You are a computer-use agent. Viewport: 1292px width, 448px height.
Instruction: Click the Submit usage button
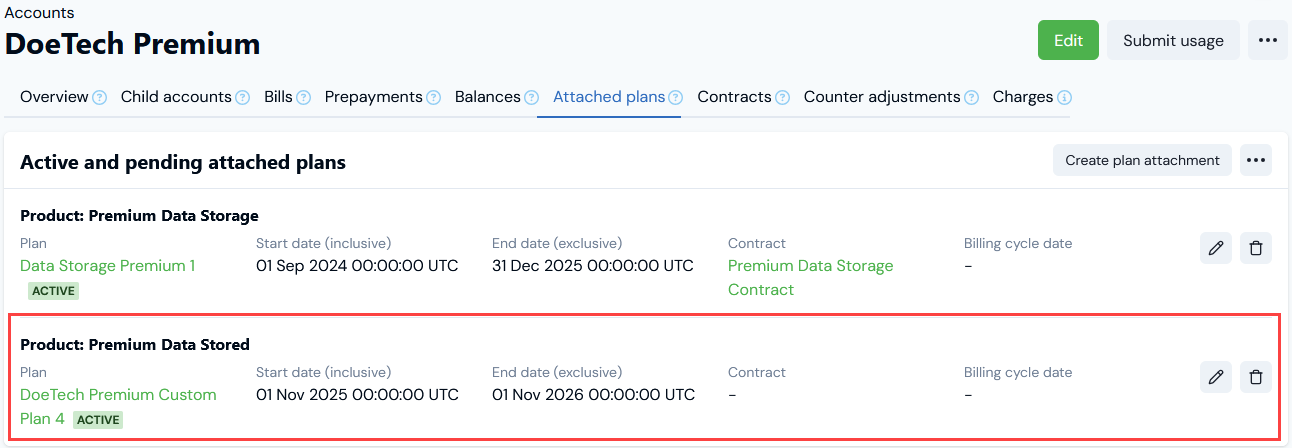[1173, 40]
